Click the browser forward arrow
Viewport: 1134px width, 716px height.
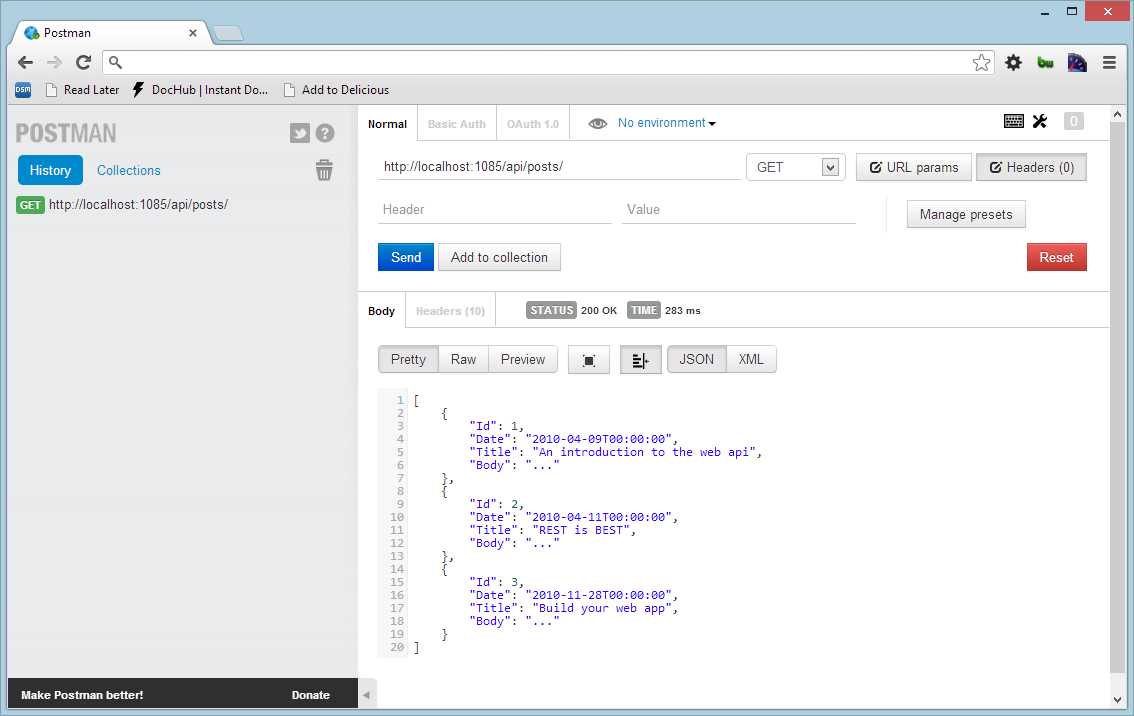54,62
